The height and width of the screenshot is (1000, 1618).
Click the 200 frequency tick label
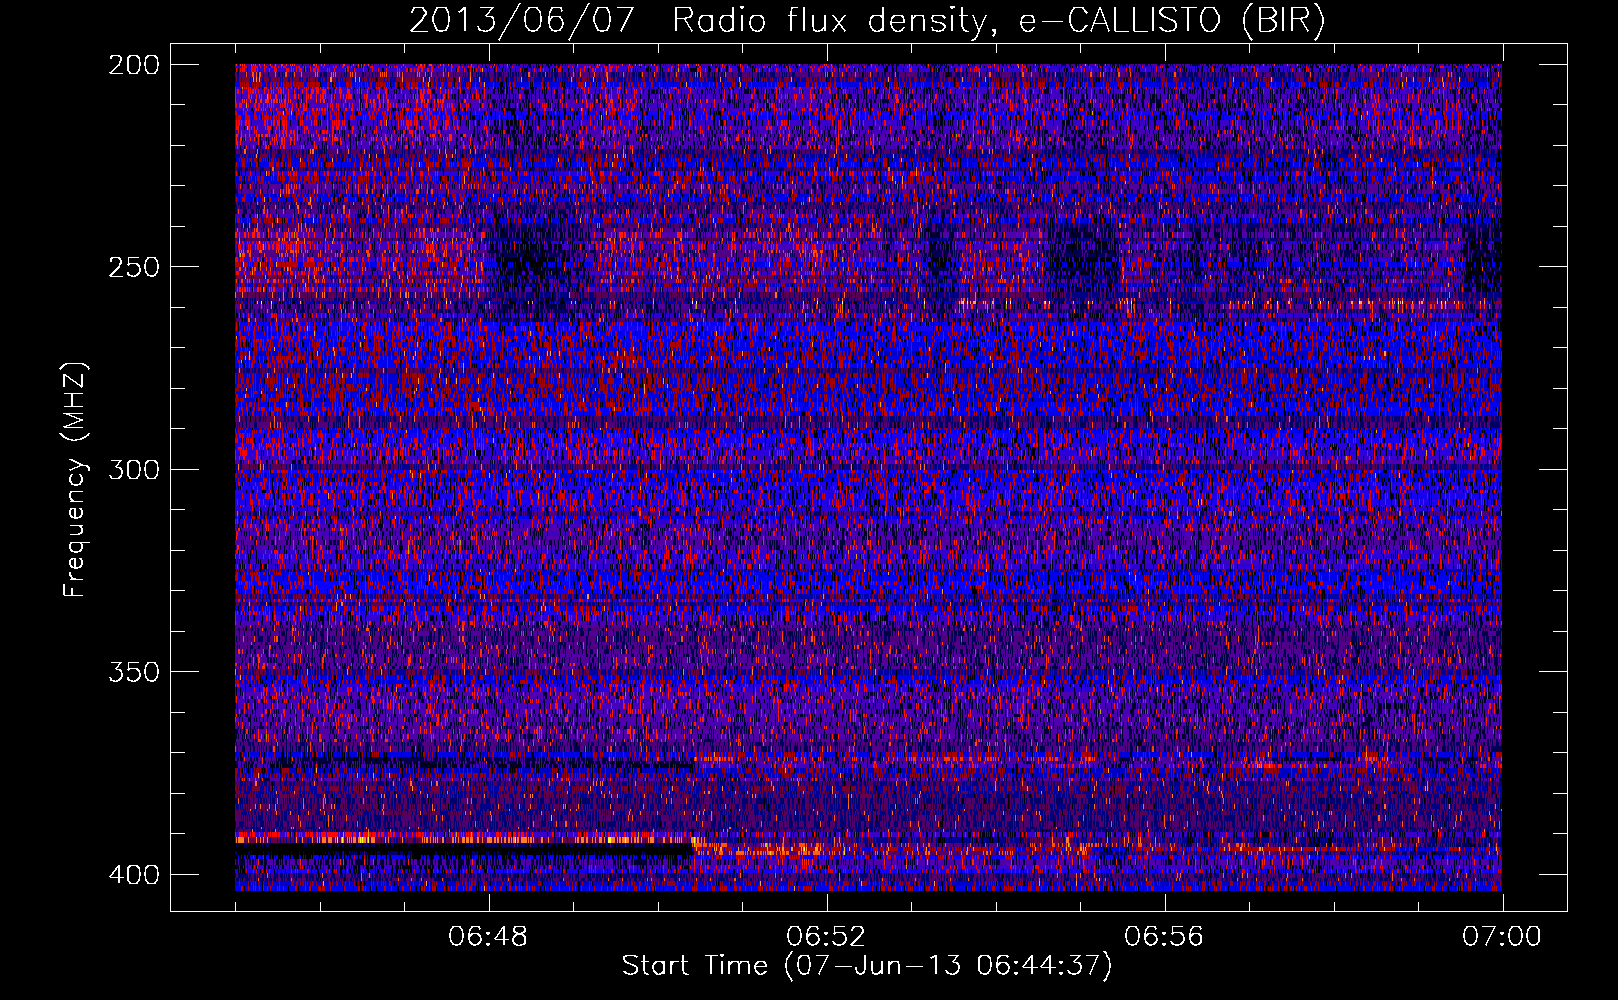134,65
